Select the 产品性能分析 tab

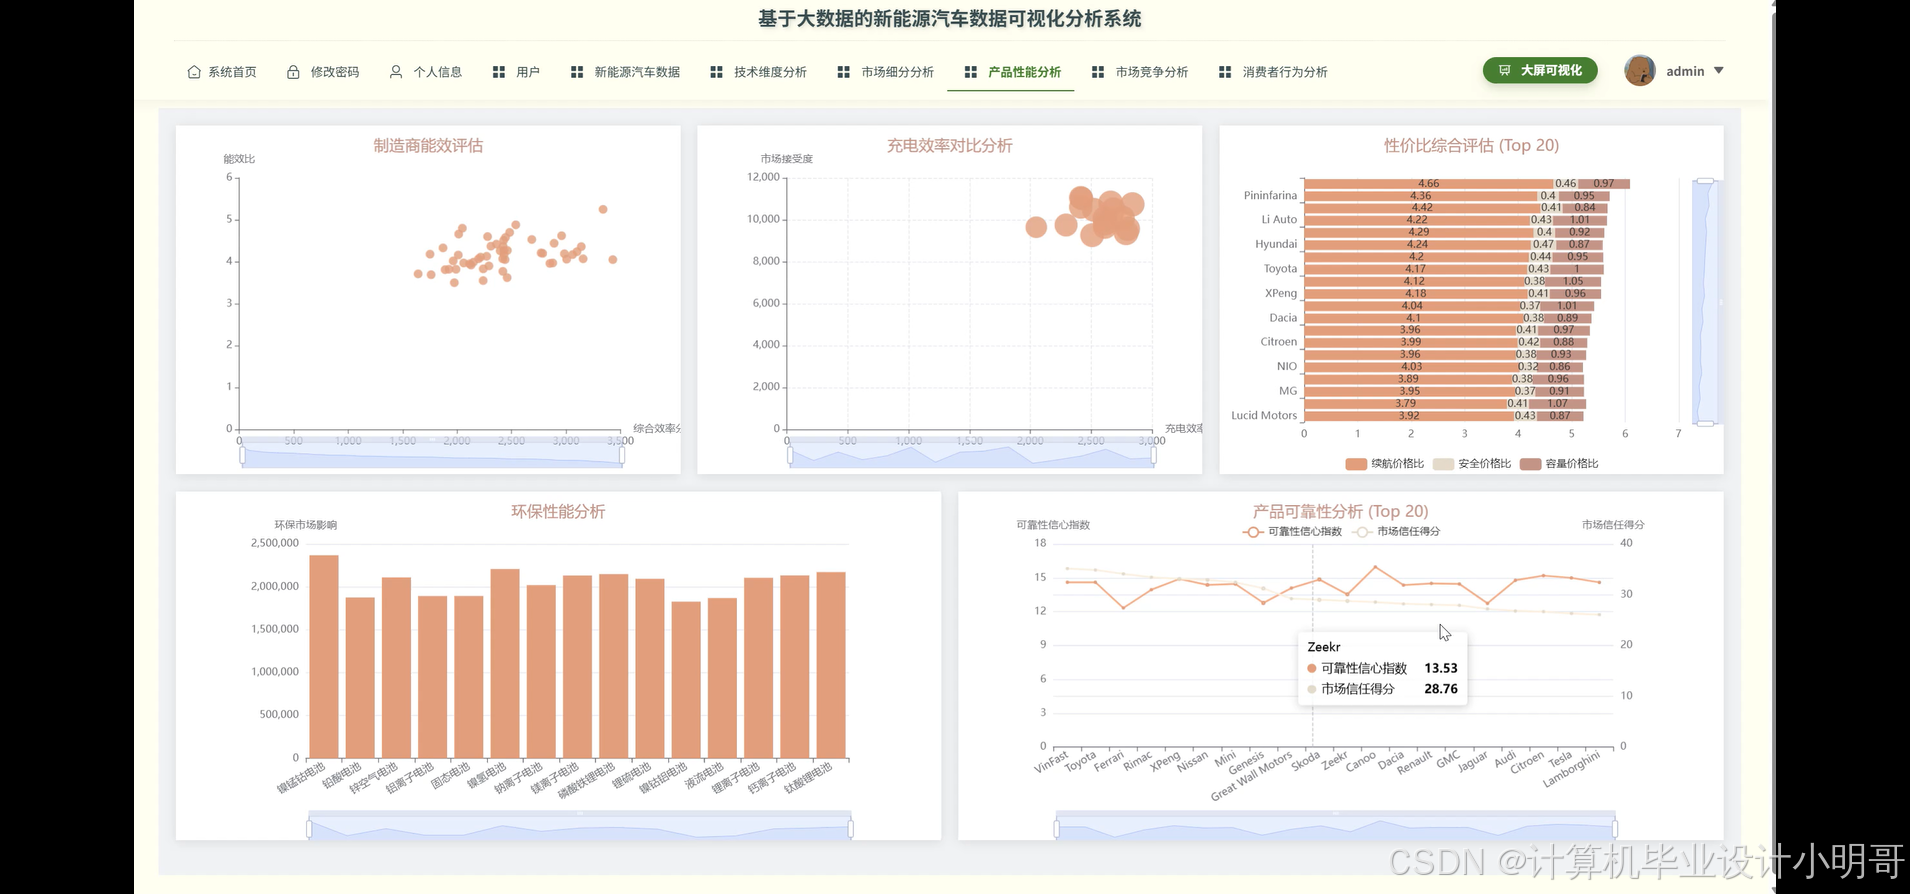pyautogui.click(x=1012, y=72)
